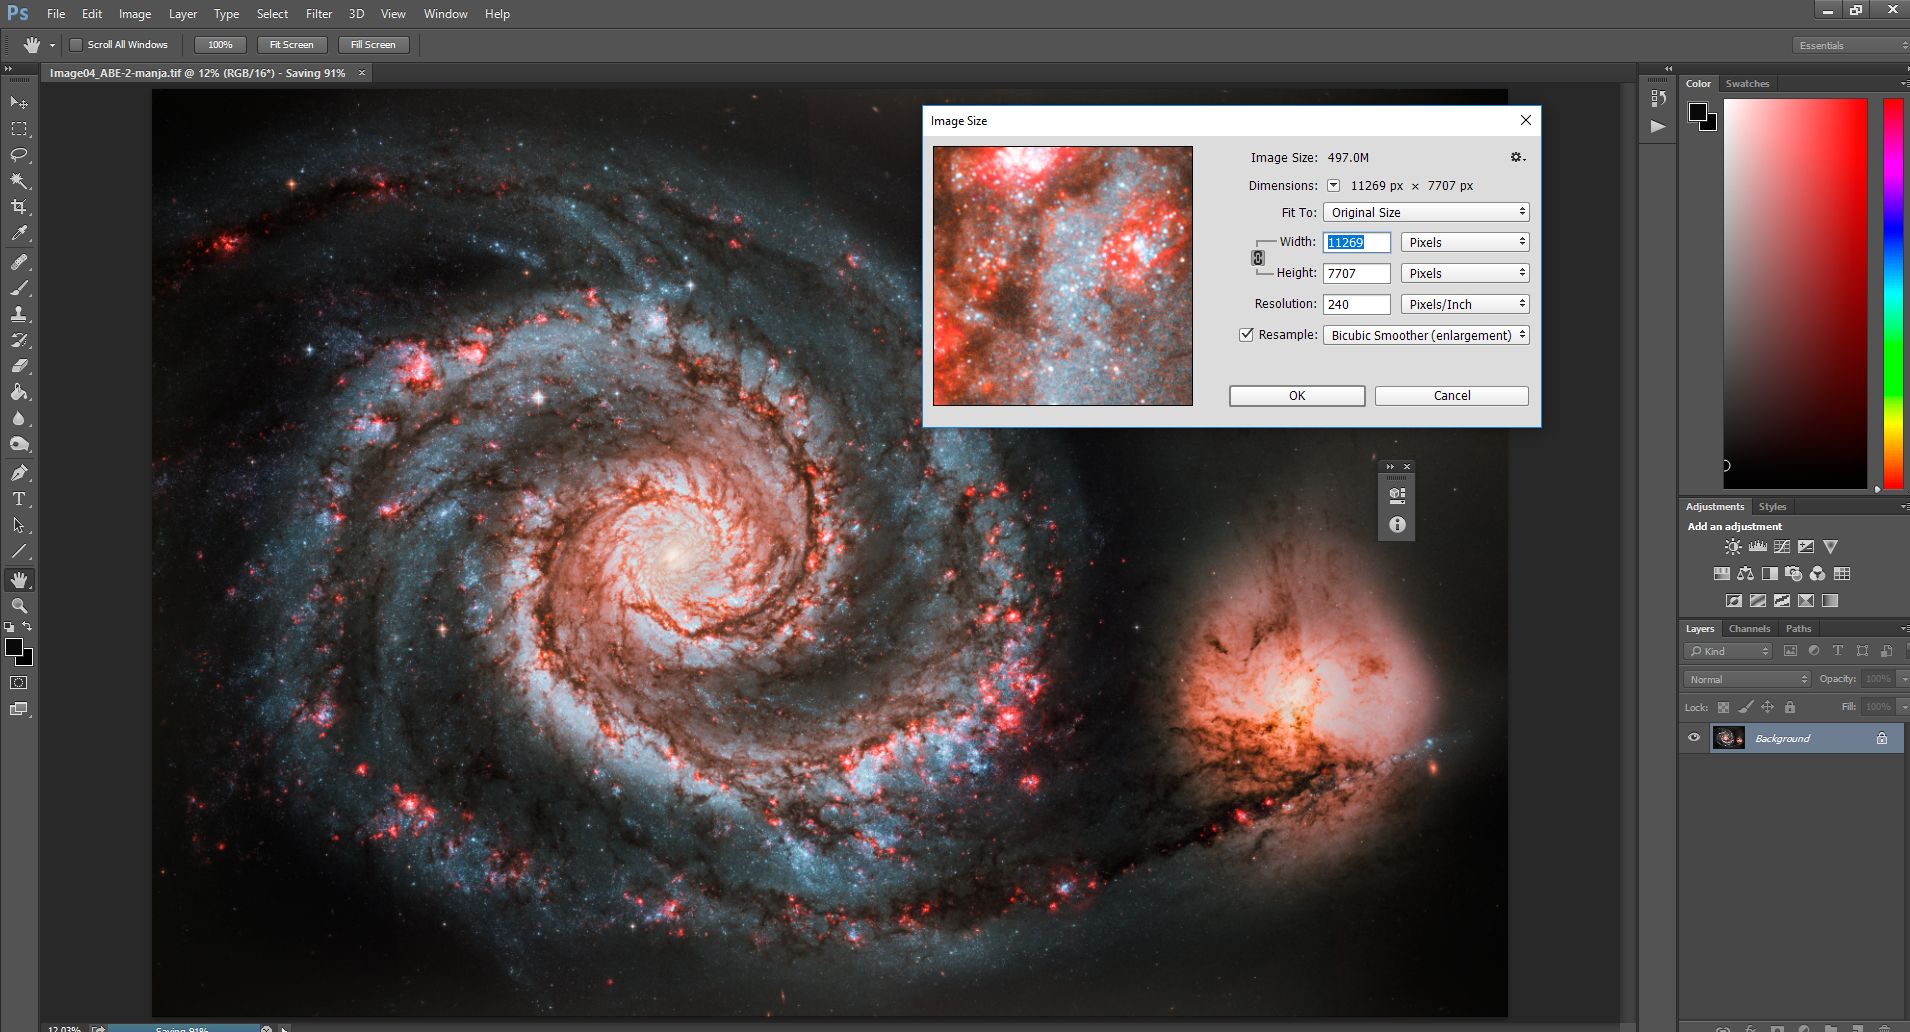Open the Resolution units dropdown
The image size is (1910, 1032).
point(1465,304)
